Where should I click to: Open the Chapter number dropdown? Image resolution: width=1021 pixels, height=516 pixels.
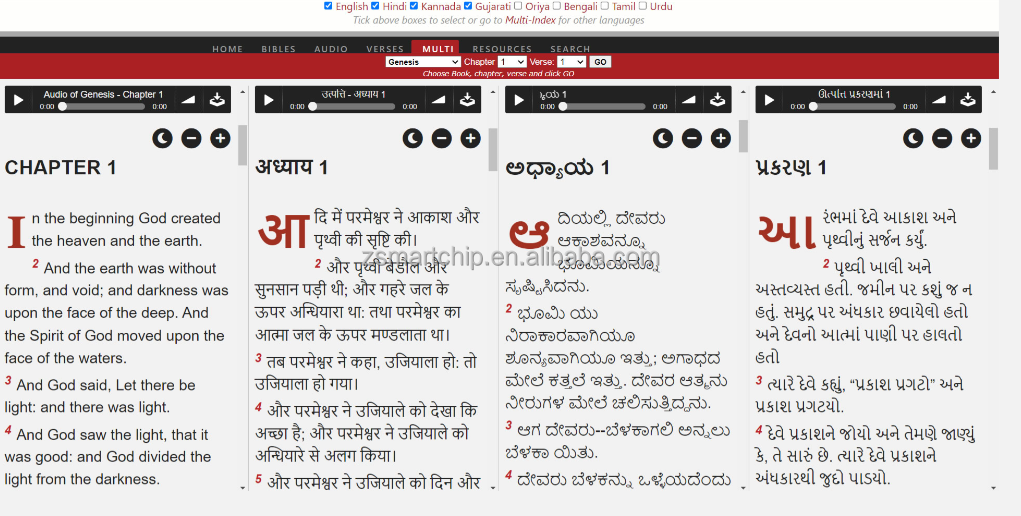tap(511, 62)
